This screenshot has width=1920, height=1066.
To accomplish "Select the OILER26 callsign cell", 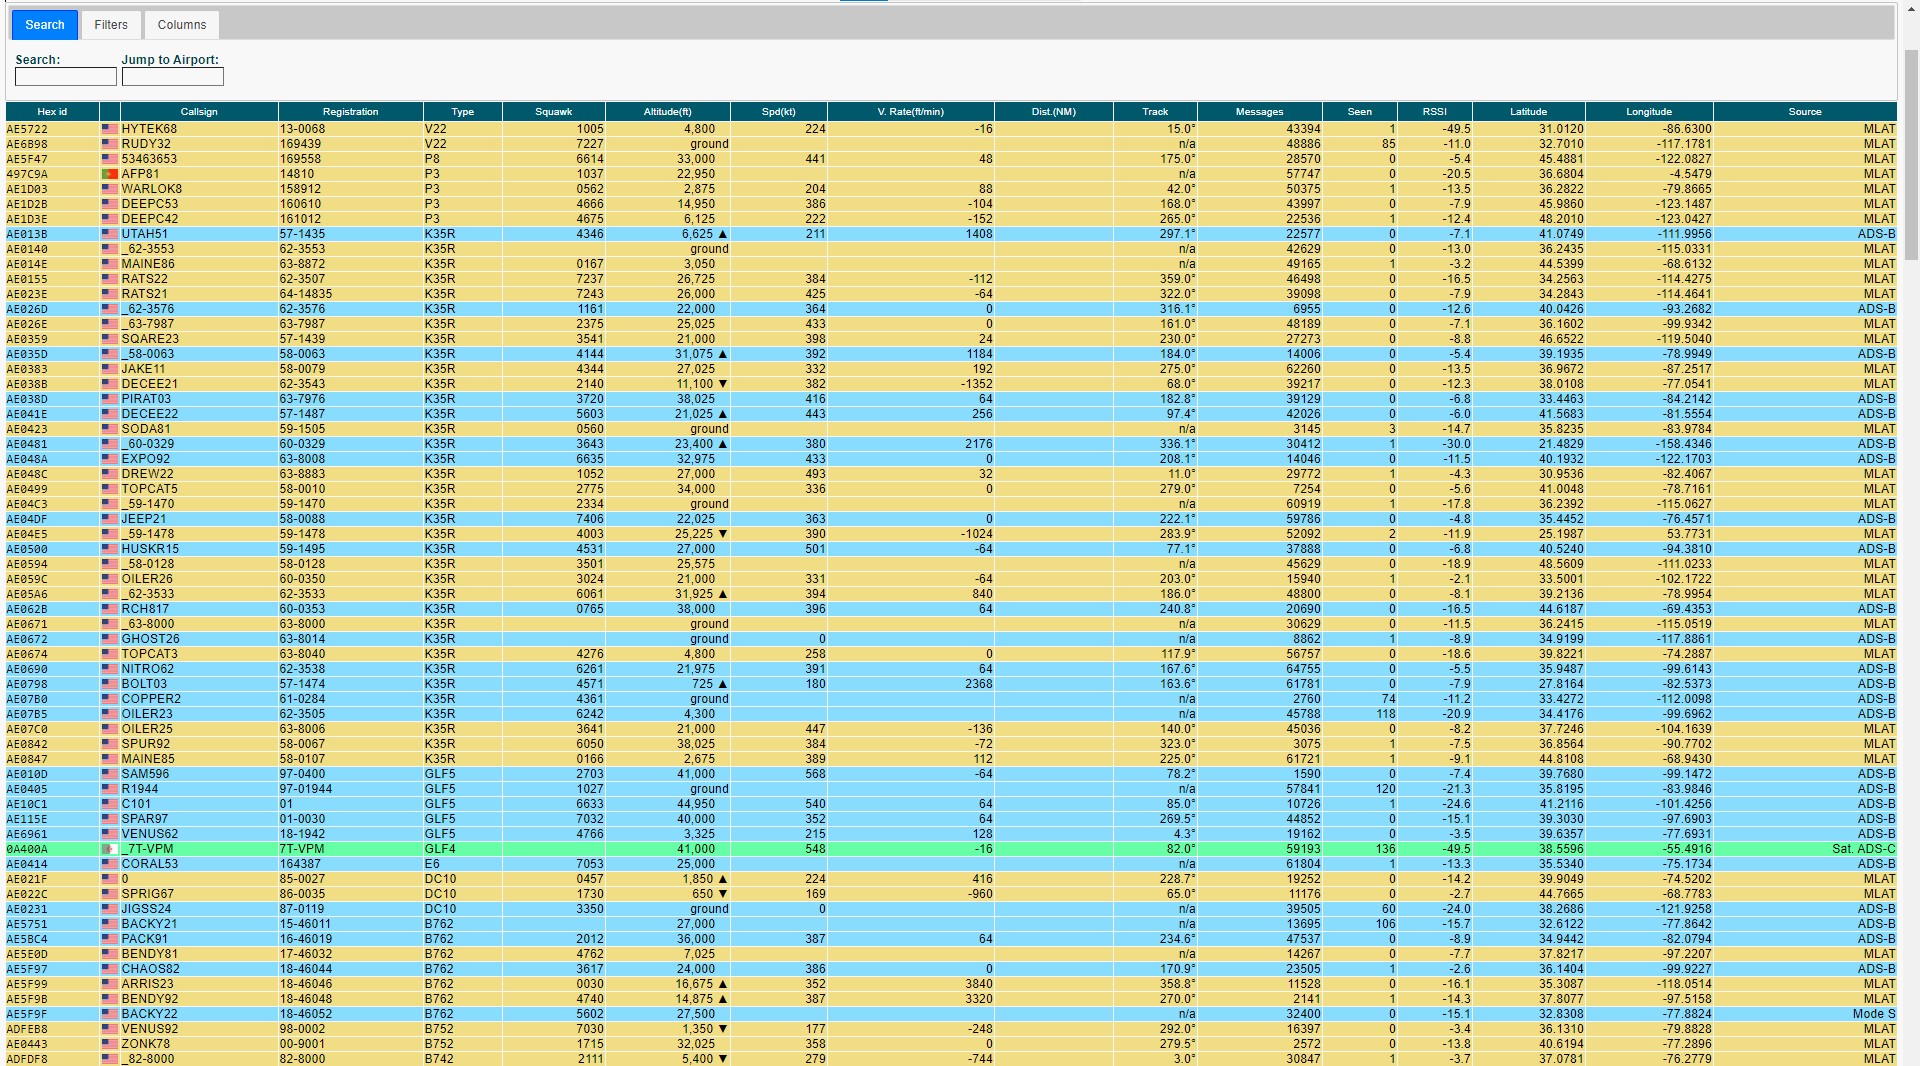I will click(x=199, y=579).
